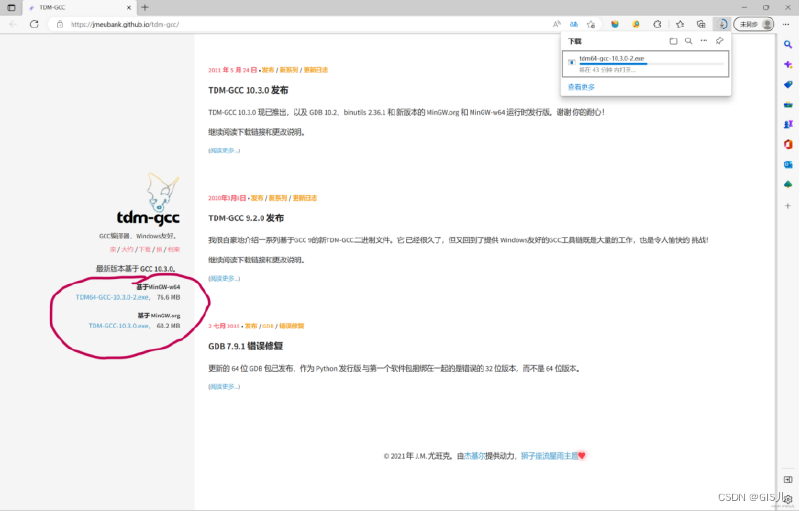Click the back navigation arrow
Screen dimensions: 800x511
(x=13, y=24)
